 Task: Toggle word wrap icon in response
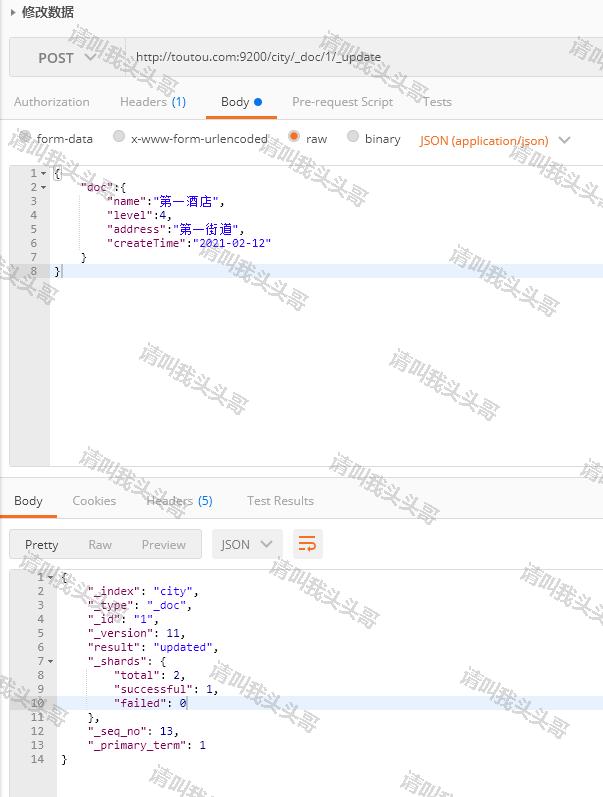pyautogui.click(x=308, y=544)
